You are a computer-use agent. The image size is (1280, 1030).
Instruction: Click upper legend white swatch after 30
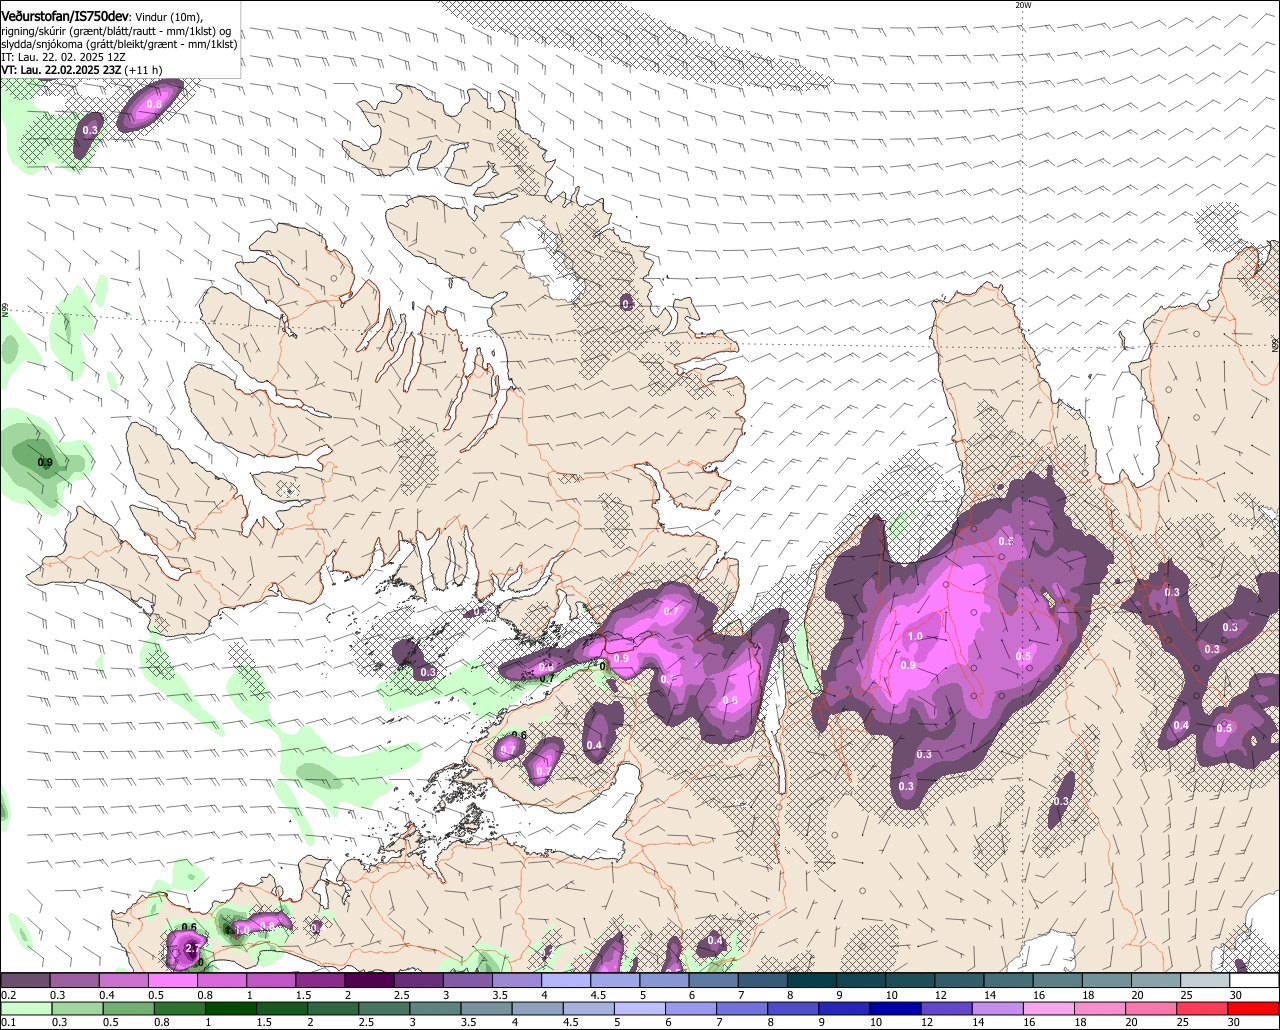click(x=1255, y=981)
